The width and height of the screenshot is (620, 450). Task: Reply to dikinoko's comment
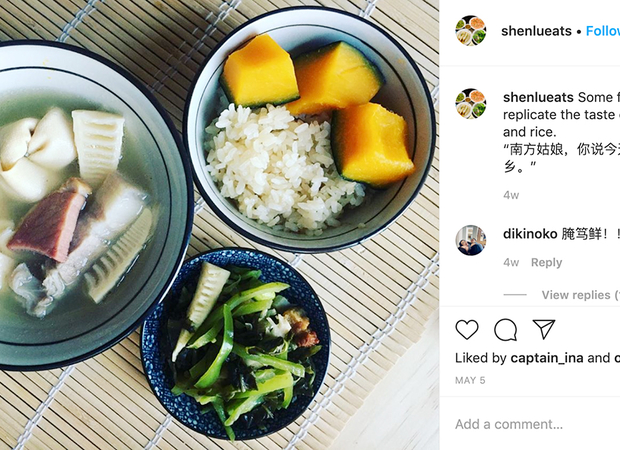coord(546,263)
